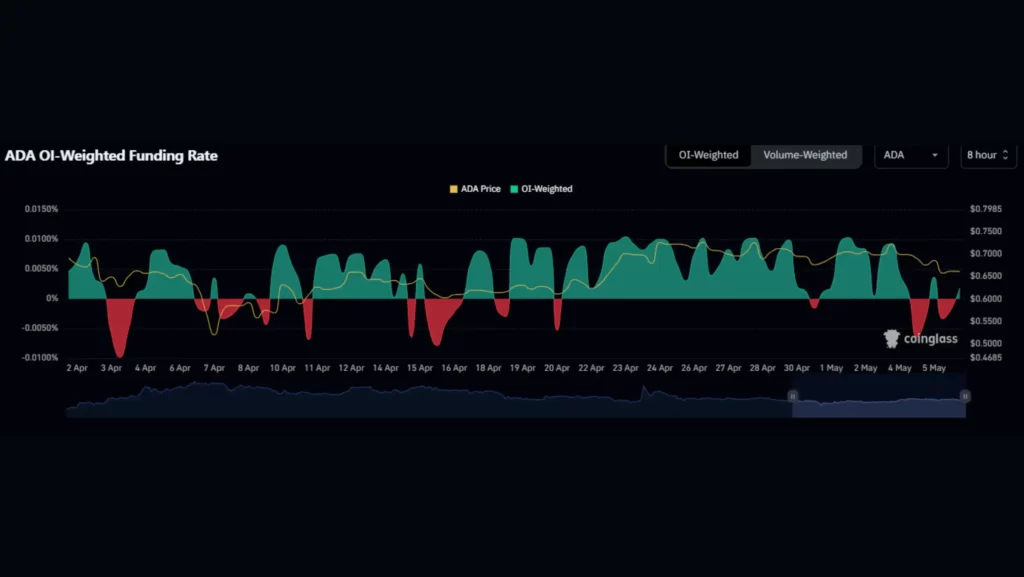Image resolution: width=1024 pixels, height=577 pixels.
Task: Click the $0.5000 price label
Action: [985, 343]
